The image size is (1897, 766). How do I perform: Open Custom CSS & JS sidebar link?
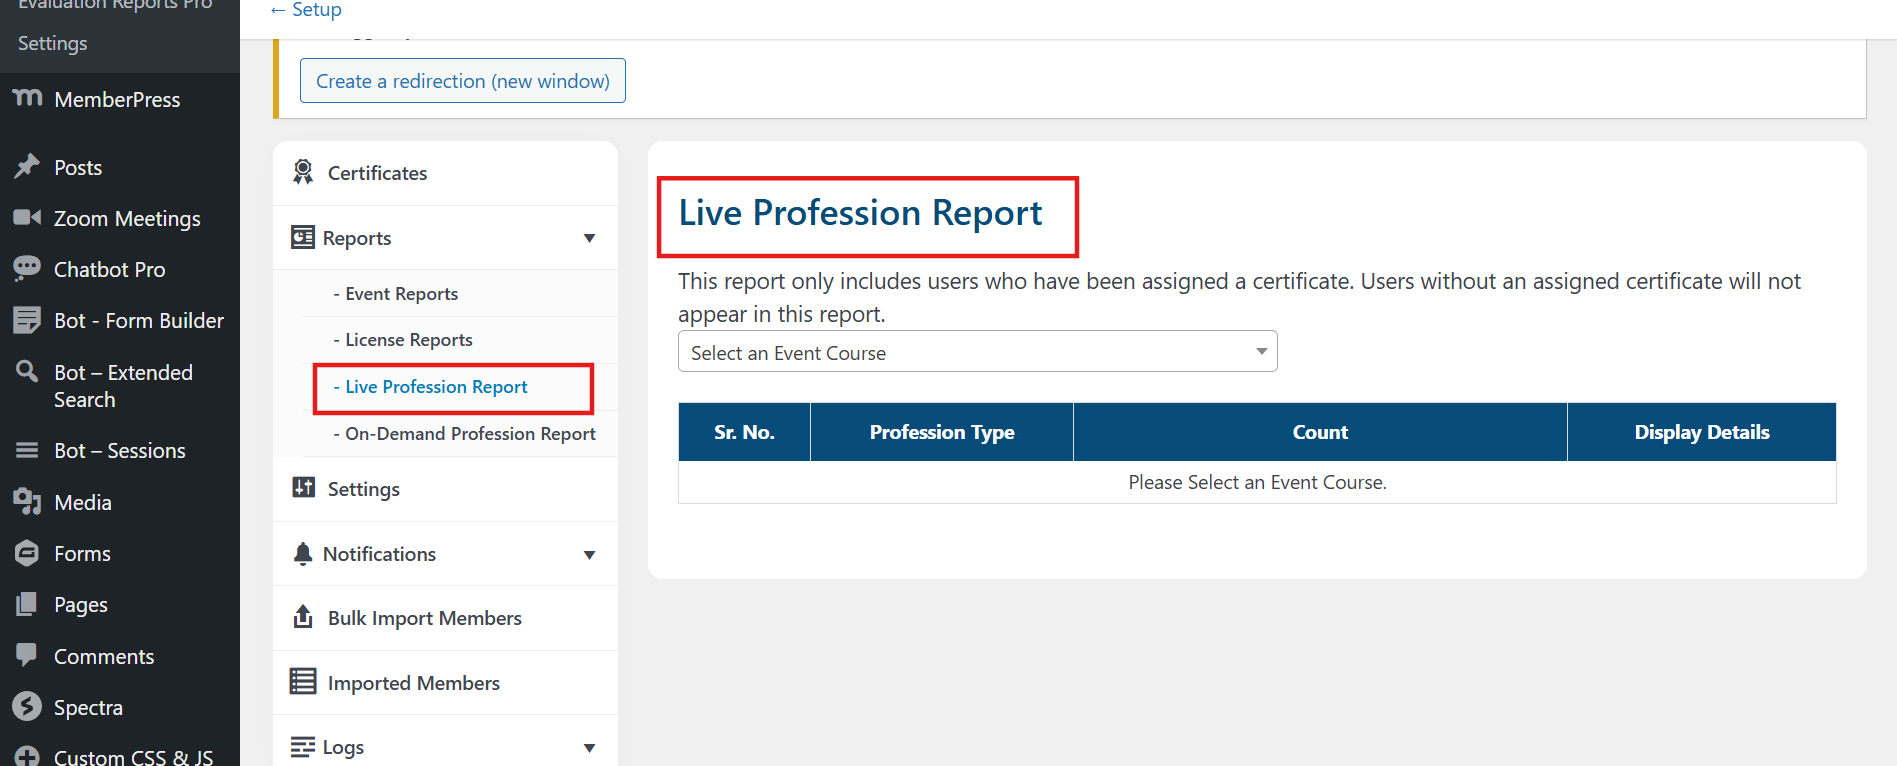click(133, 757)
